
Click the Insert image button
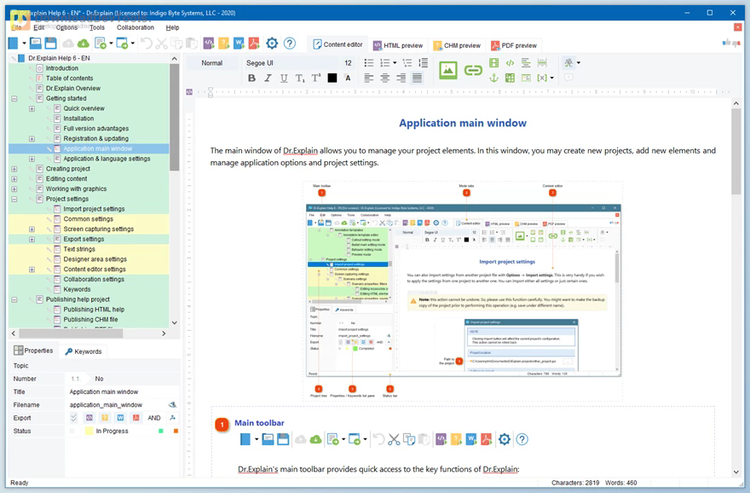pyautogui.click(x=448, y=70)
